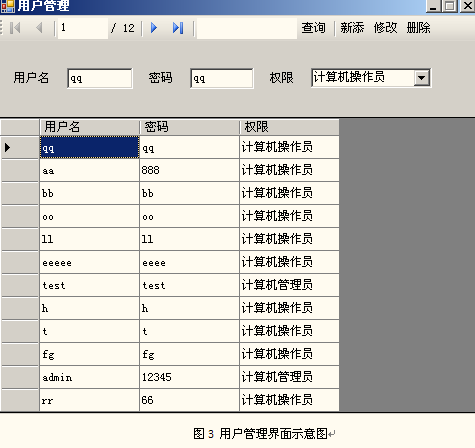Click the current row indicator arrow
The image size is (475, 448).
tap(7, 147)
